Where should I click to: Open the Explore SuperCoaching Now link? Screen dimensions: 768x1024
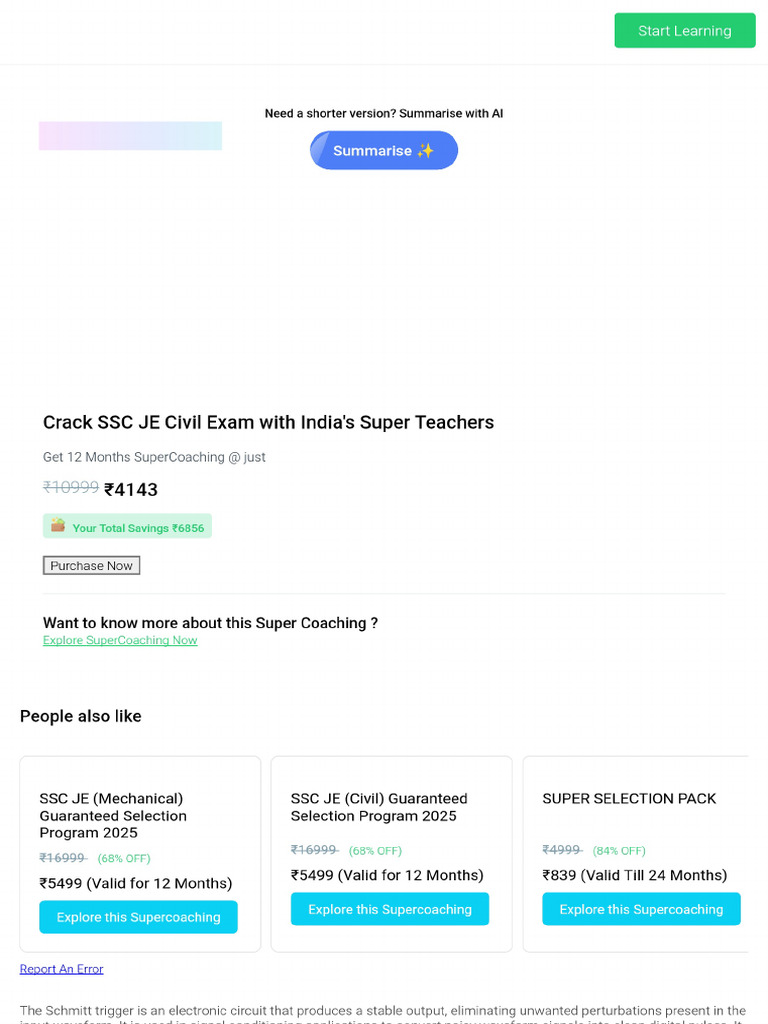click(x=120, y=640)
